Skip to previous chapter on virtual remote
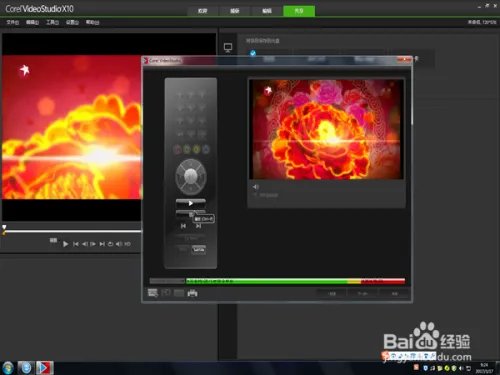Viewport: 500px width, 375px height. point(183,226)
